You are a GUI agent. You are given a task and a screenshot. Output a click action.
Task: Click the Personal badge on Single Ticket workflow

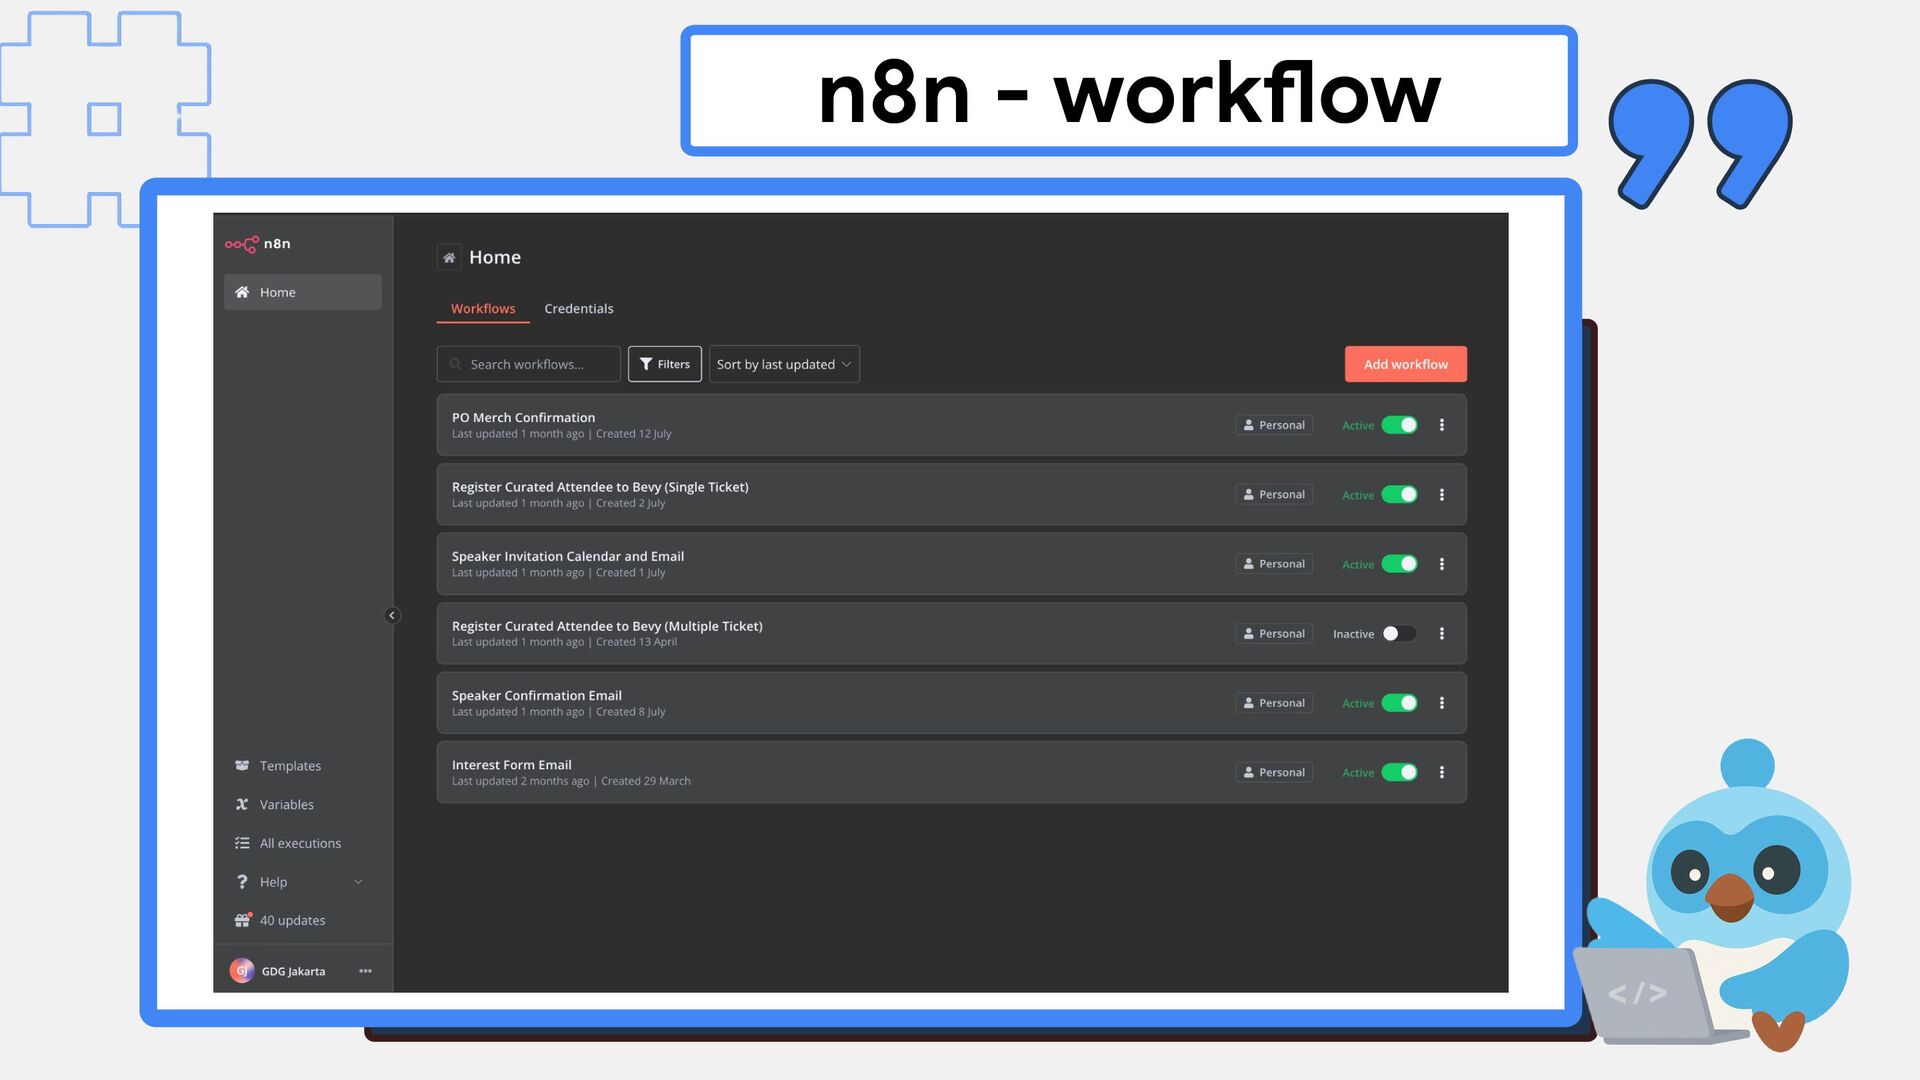(x=1273, y=494)
